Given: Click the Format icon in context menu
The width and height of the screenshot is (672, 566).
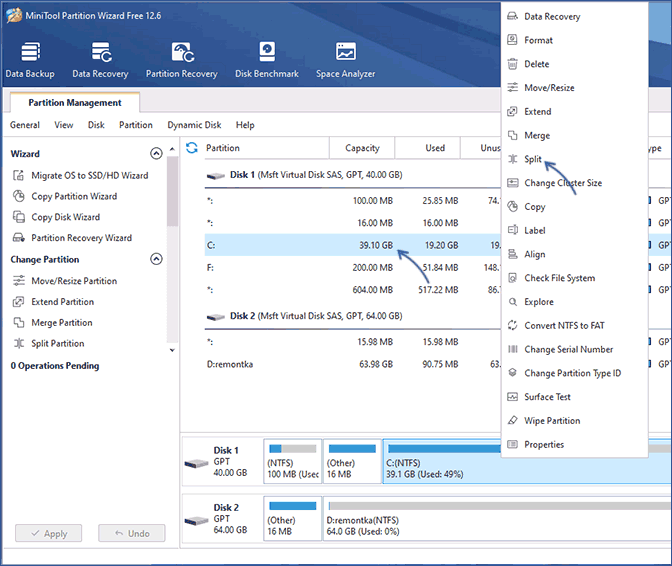Looking at the screenshot, I should 512,40.
